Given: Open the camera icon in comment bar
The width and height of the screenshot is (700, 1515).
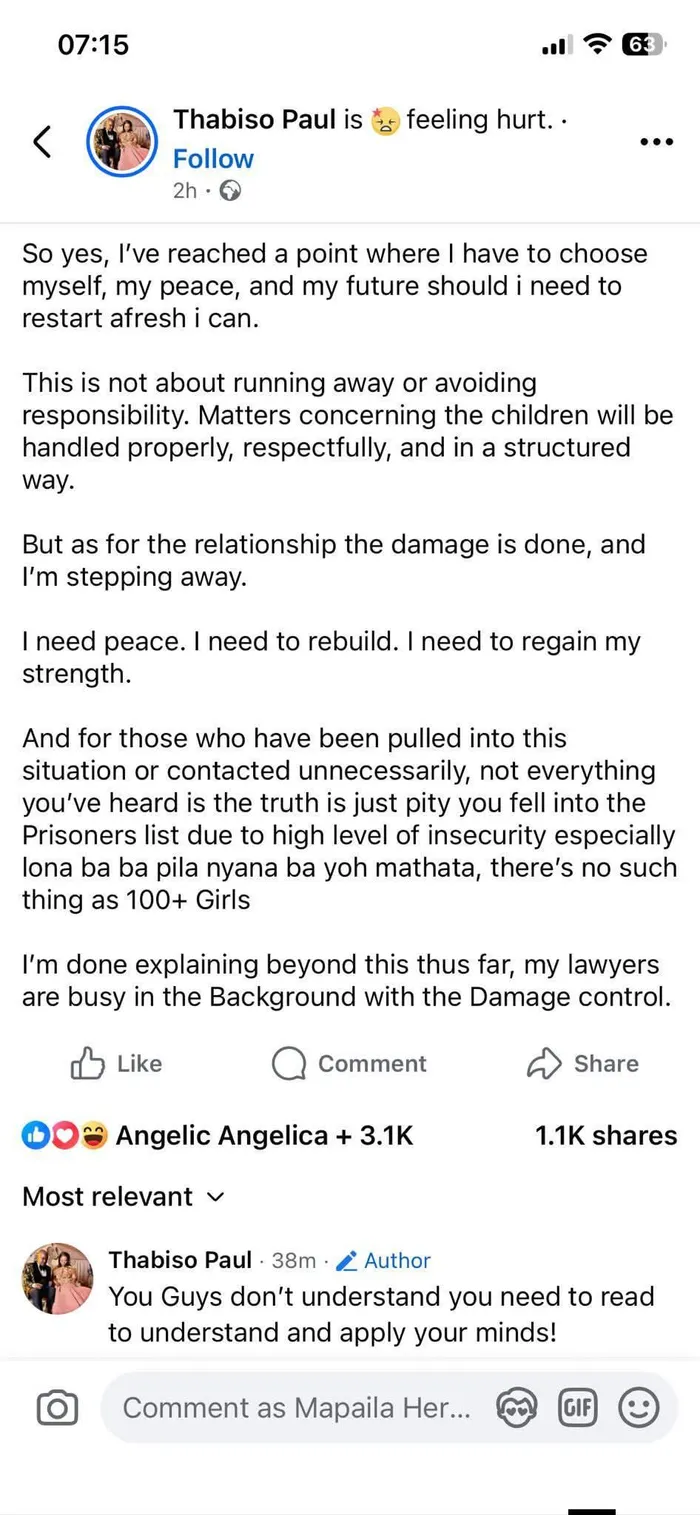Looking at the screenshot, I should click(x=57, y=1409).
